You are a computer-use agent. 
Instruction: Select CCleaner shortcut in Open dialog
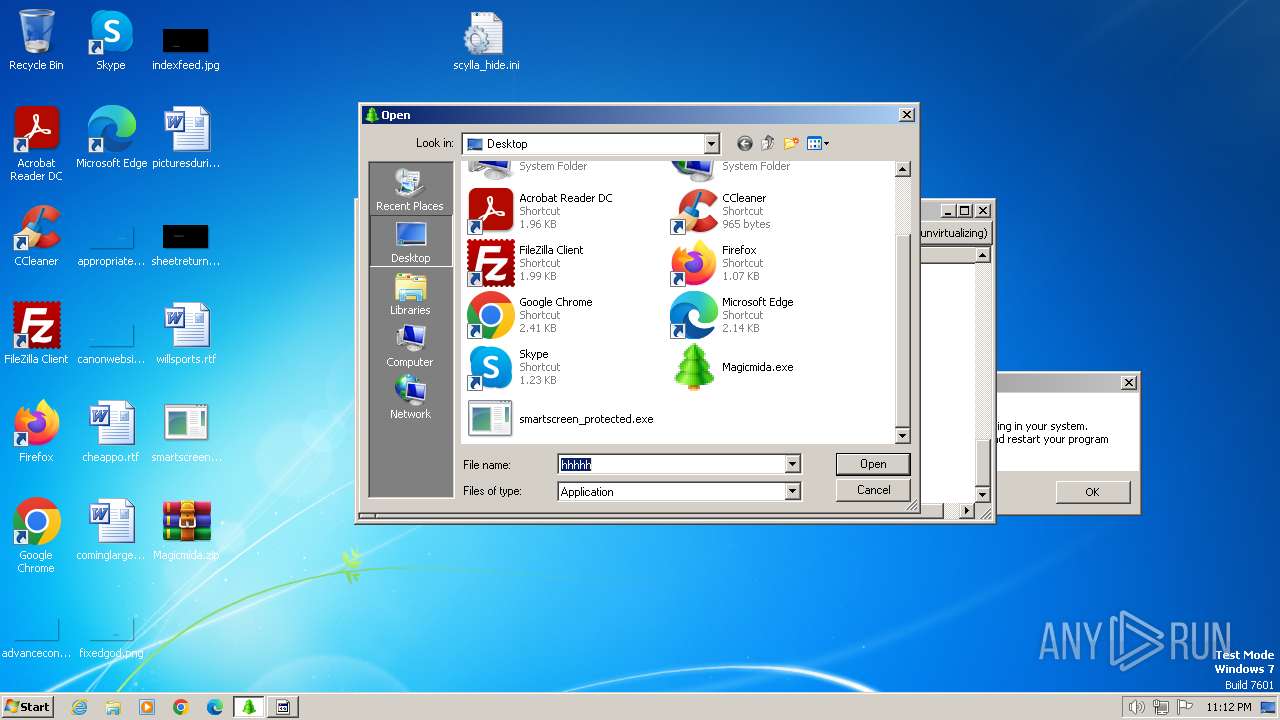[722, 211]
